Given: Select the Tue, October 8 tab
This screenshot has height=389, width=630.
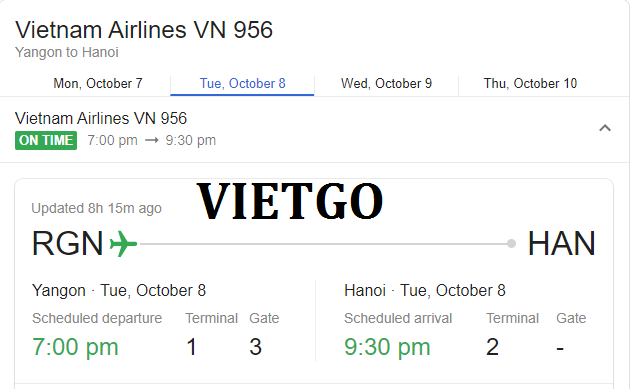Looking at the screenshot, I should click(242, 84).
